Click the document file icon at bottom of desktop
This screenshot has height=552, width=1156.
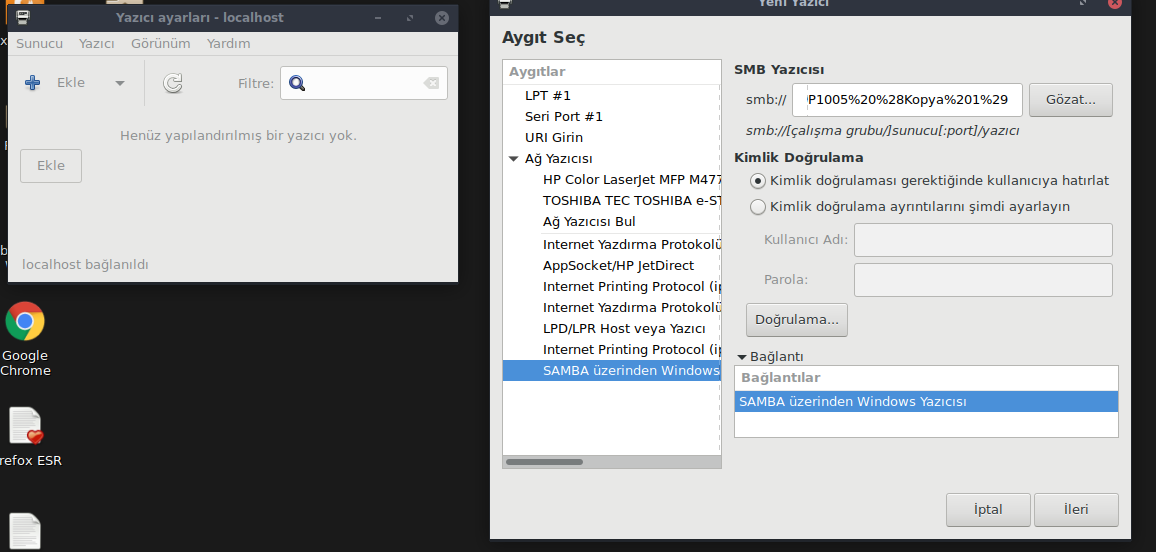click(25, 530)
